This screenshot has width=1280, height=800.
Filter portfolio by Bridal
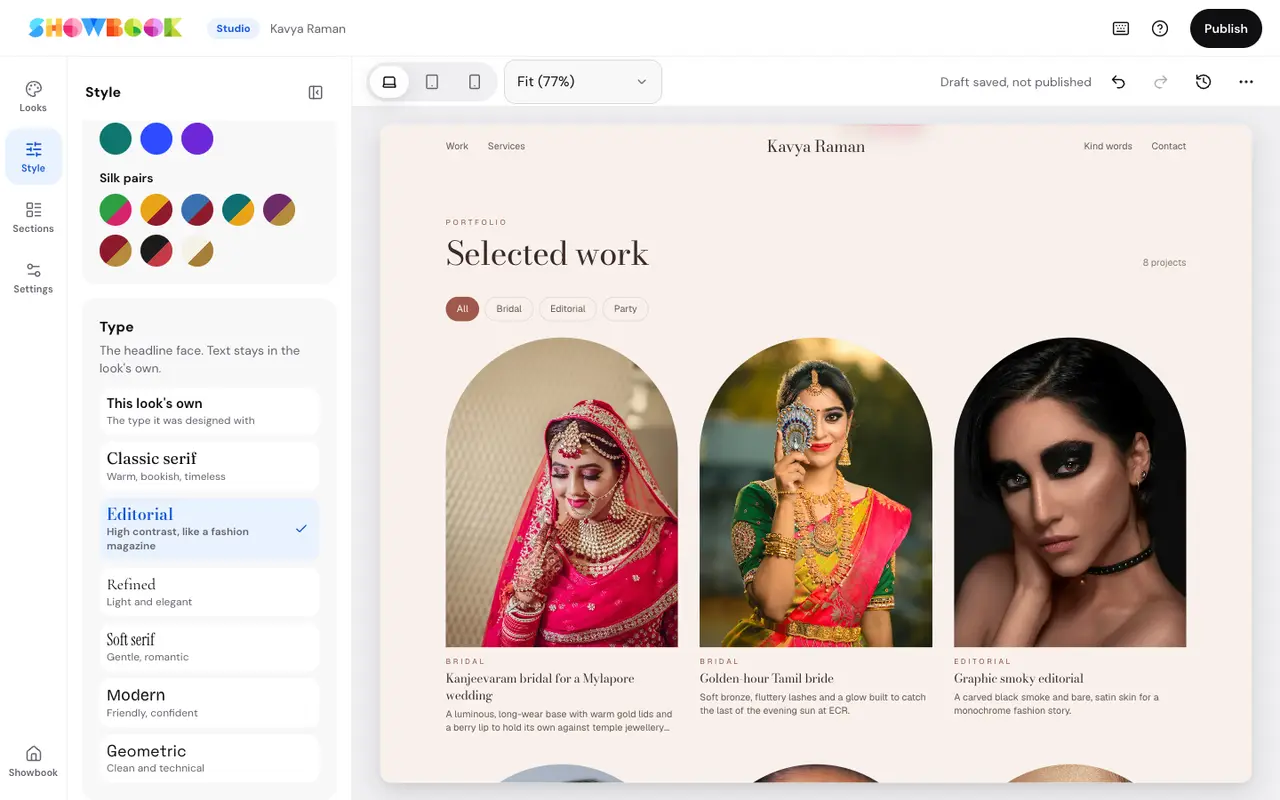(x=509, y=309)
